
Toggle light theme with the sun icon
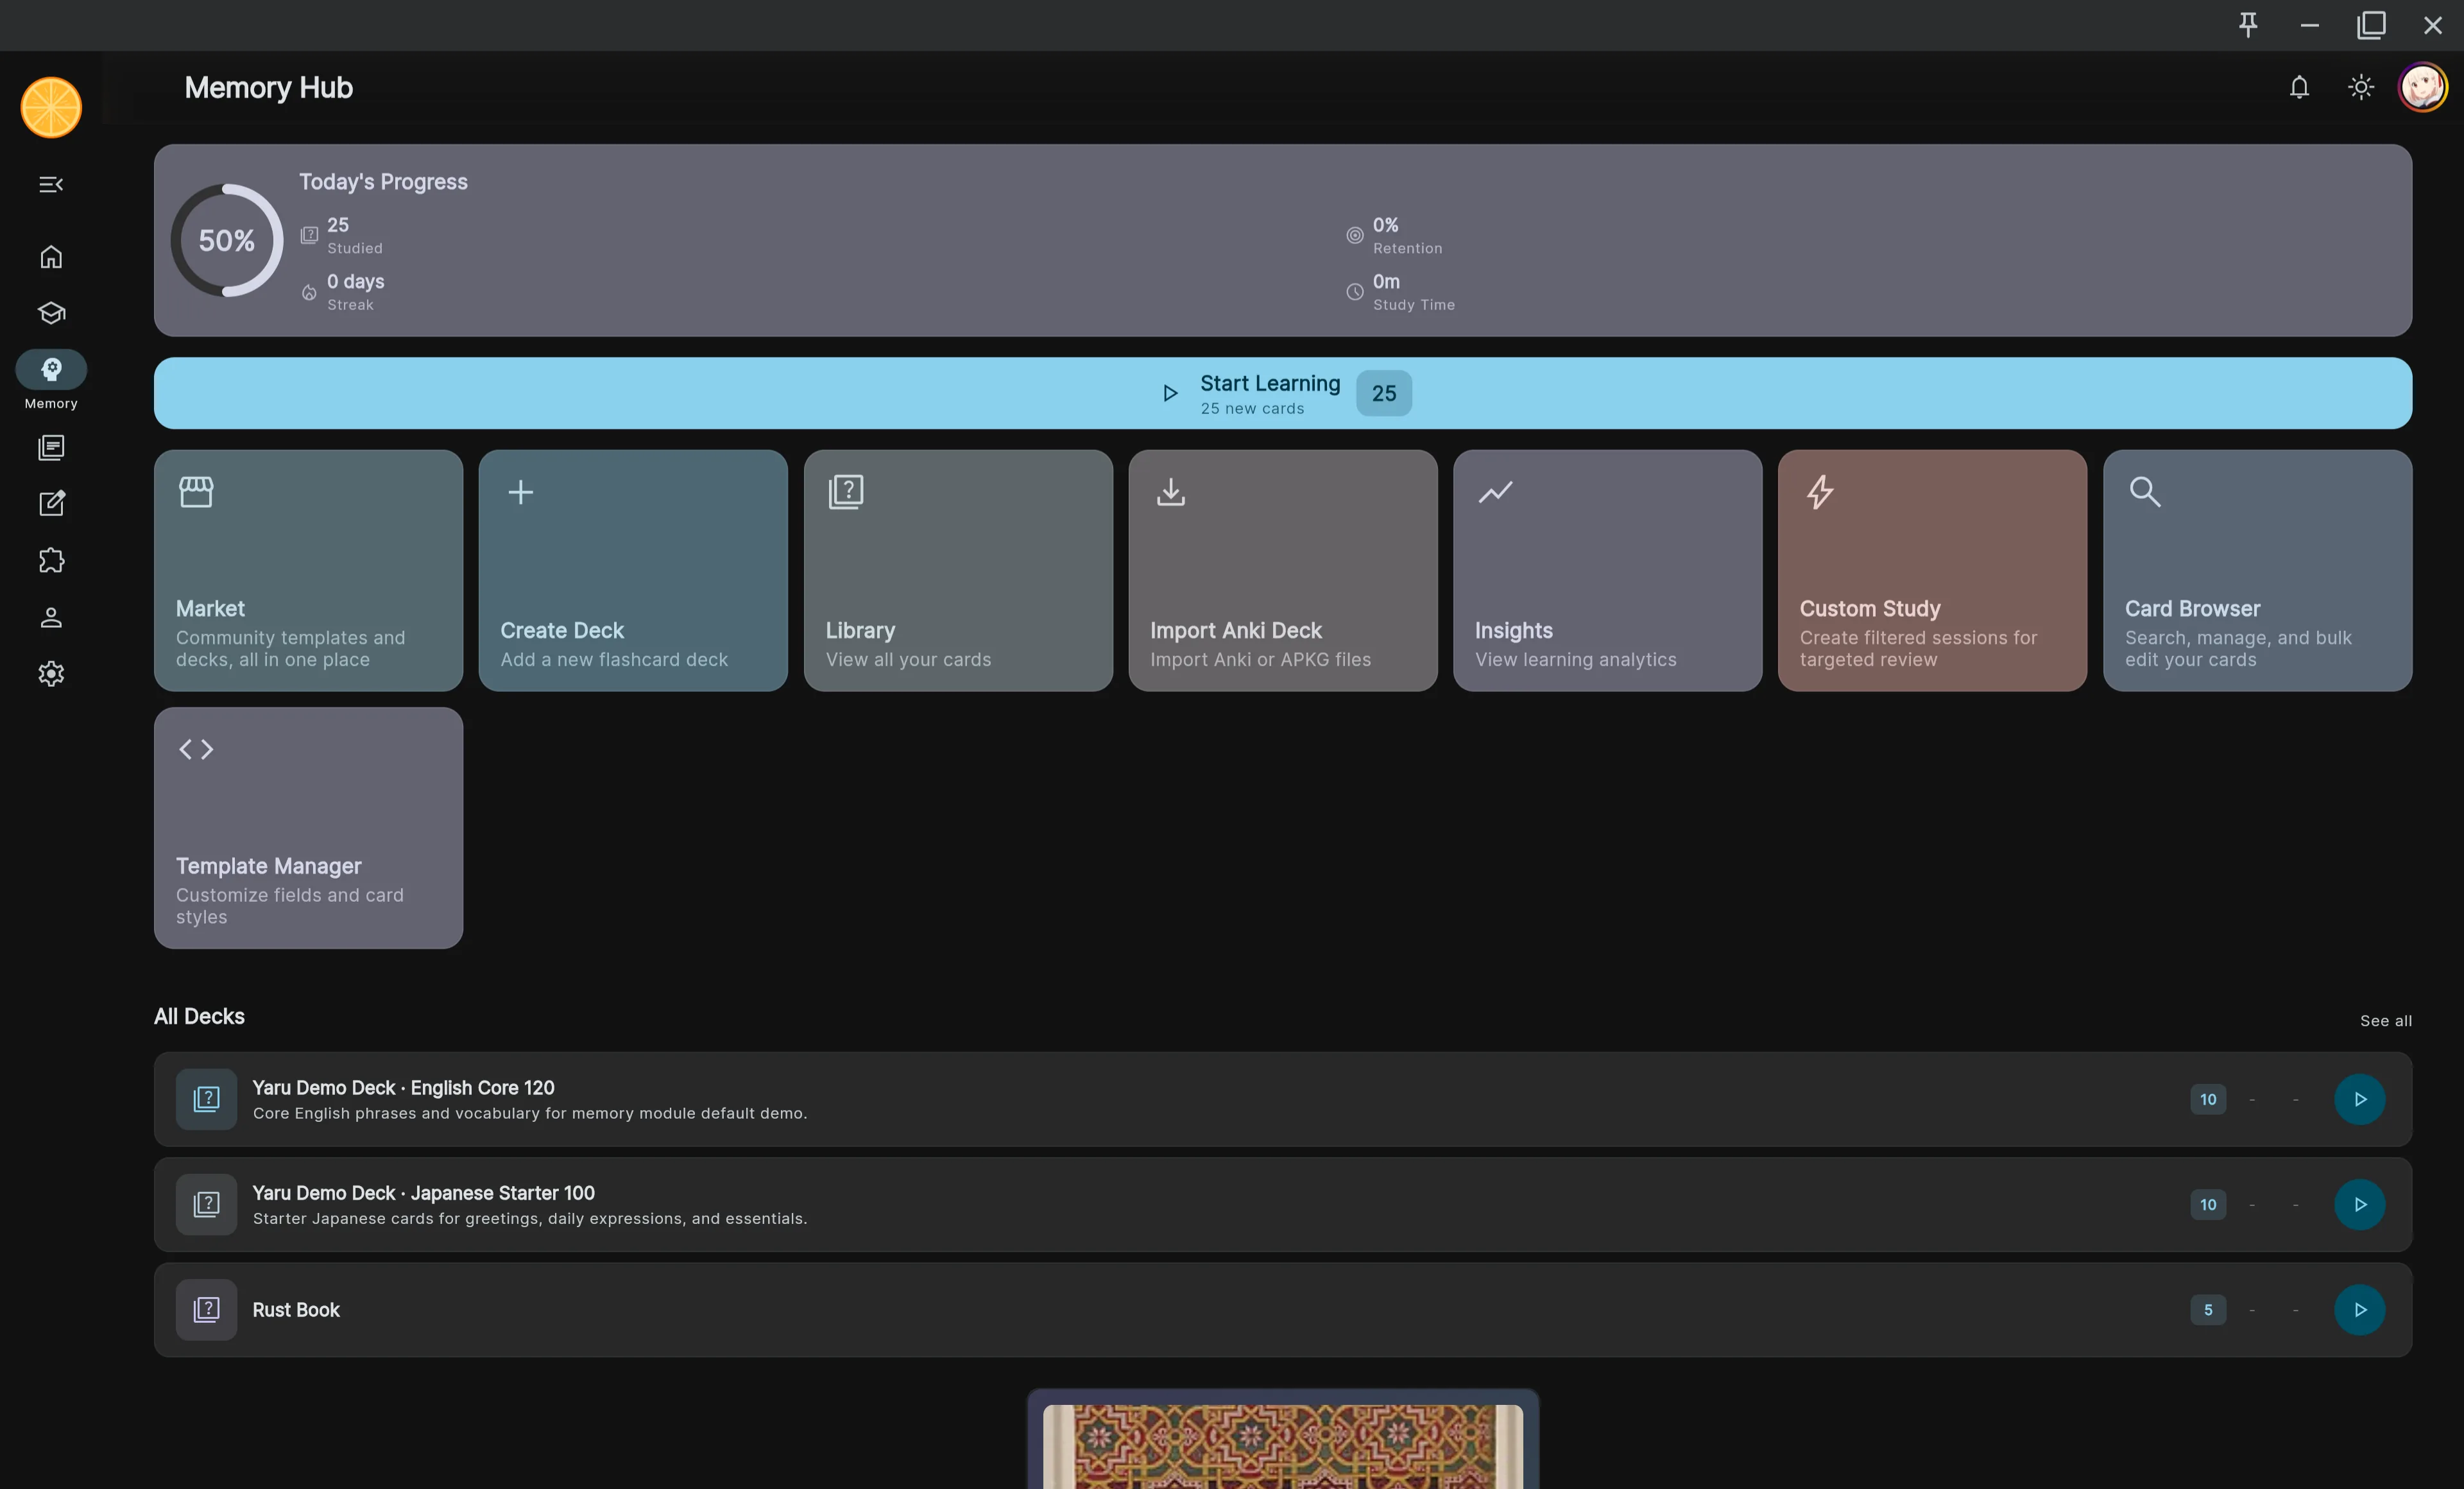2360,87
